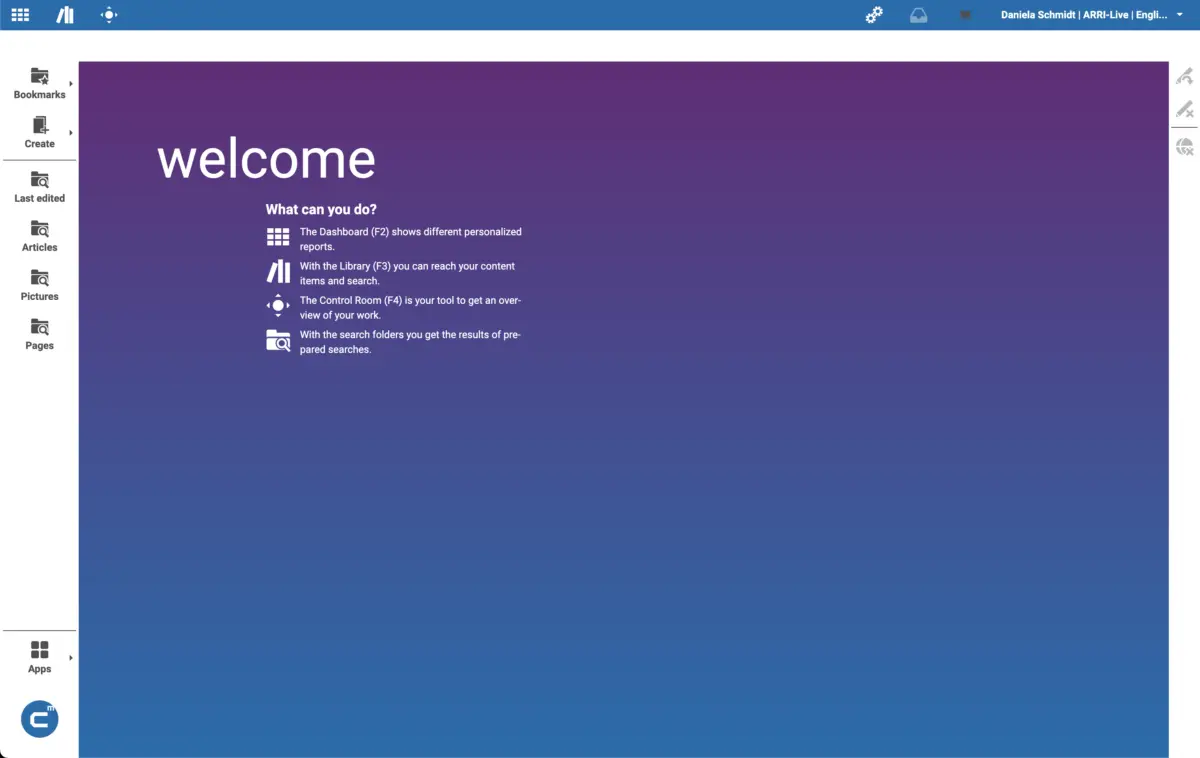Open the Control Room icon in top bar
This screenshot has height=758, width=1200.
point(109,15)
